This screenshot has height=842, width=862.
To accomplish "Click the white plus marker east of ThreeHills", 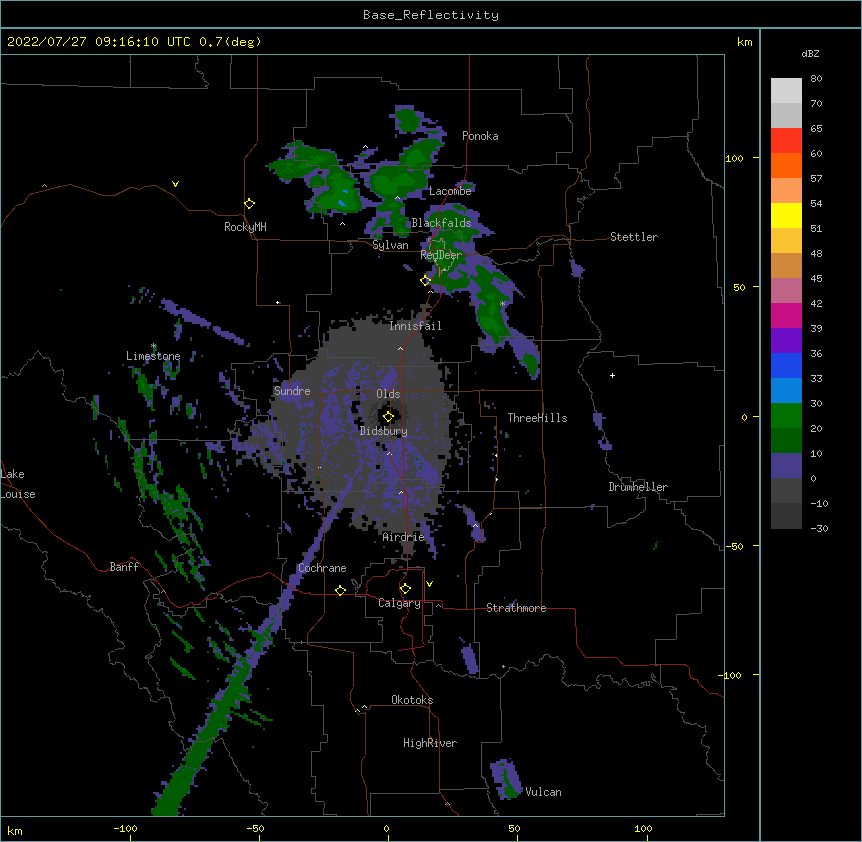I will 612,375.
